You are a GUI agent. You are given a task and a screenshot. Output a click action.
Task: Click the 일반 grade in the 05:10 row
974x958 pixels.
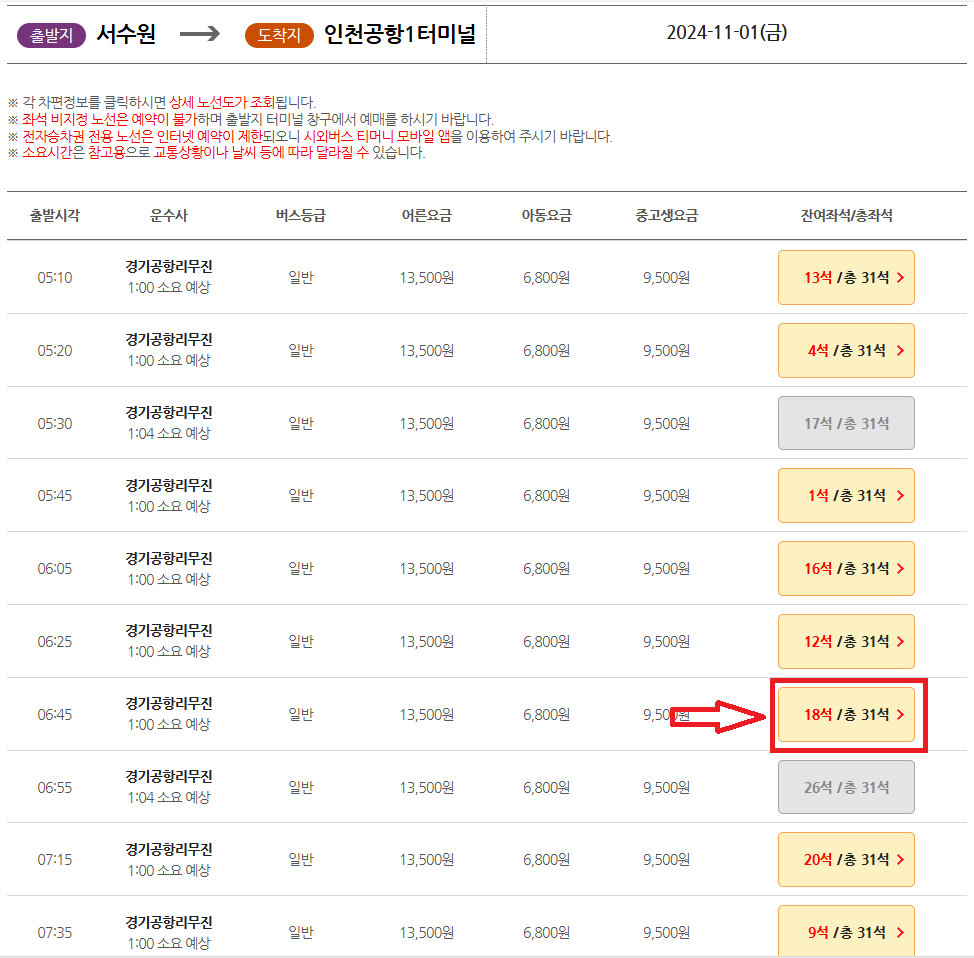click(301, 278)
